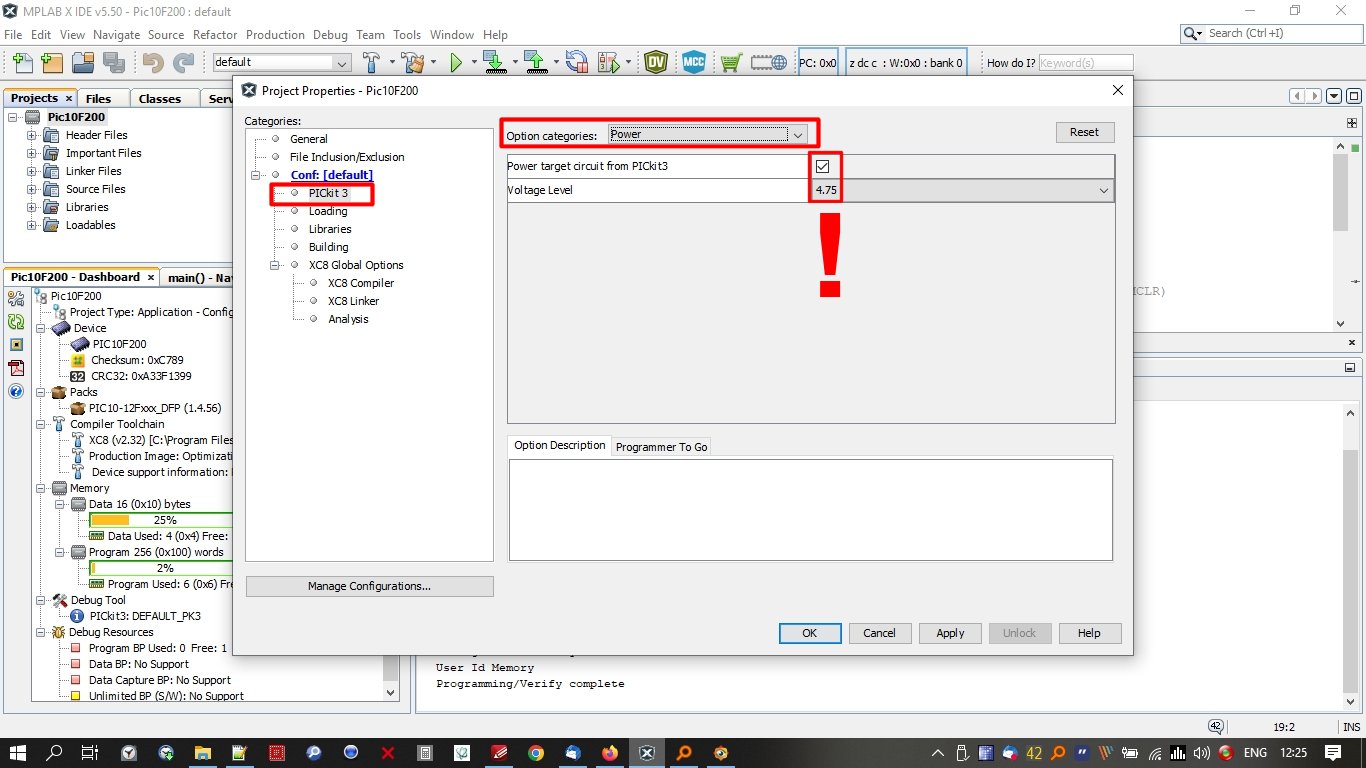Click Chrome icon in Windows taskbar
Screen dimensions: 1366x768
coord(536,753)
